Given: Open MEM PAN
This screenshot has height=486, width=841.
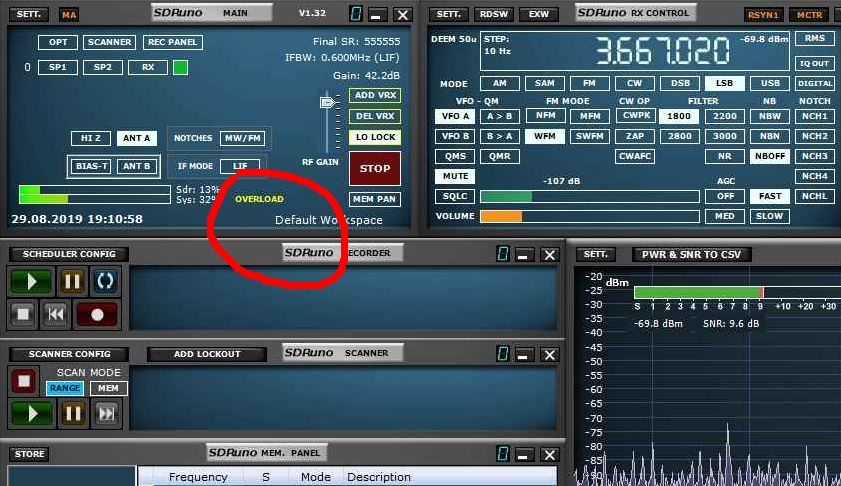Looking at the screenshot, I should coord(374,199).
